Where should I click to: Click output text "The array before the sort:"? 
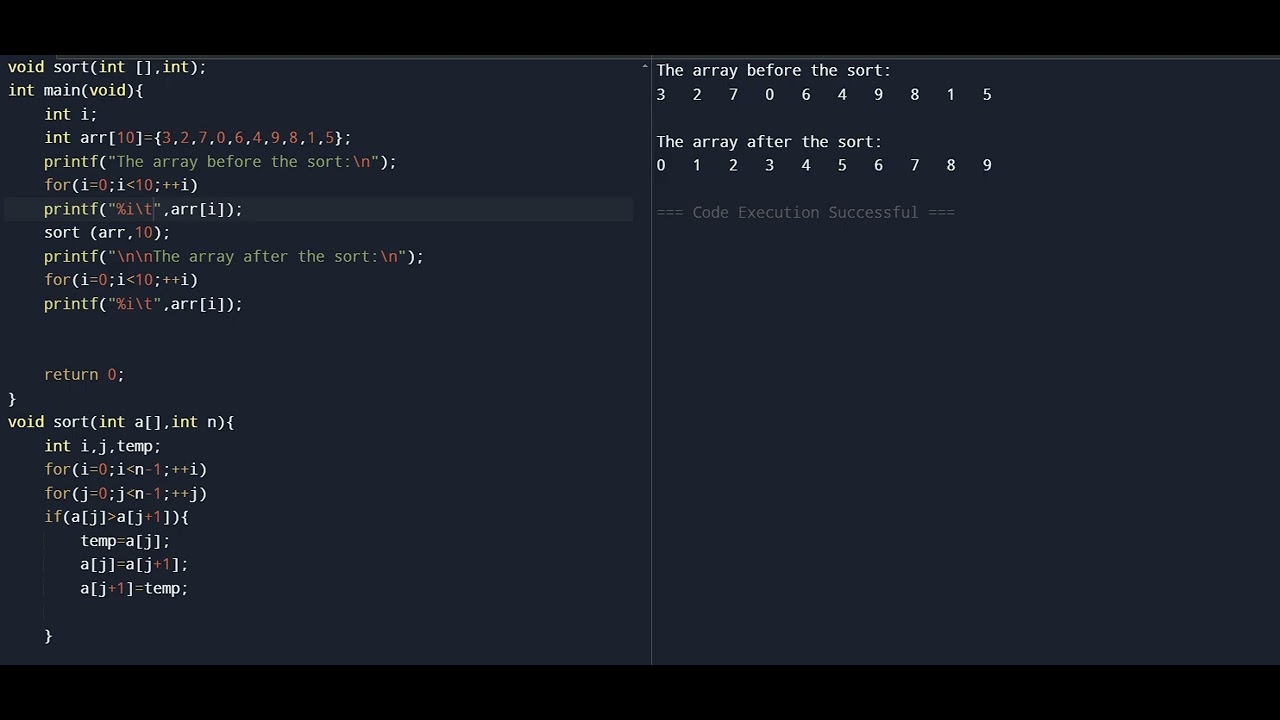pyautogui.click(x=774, y=70)
